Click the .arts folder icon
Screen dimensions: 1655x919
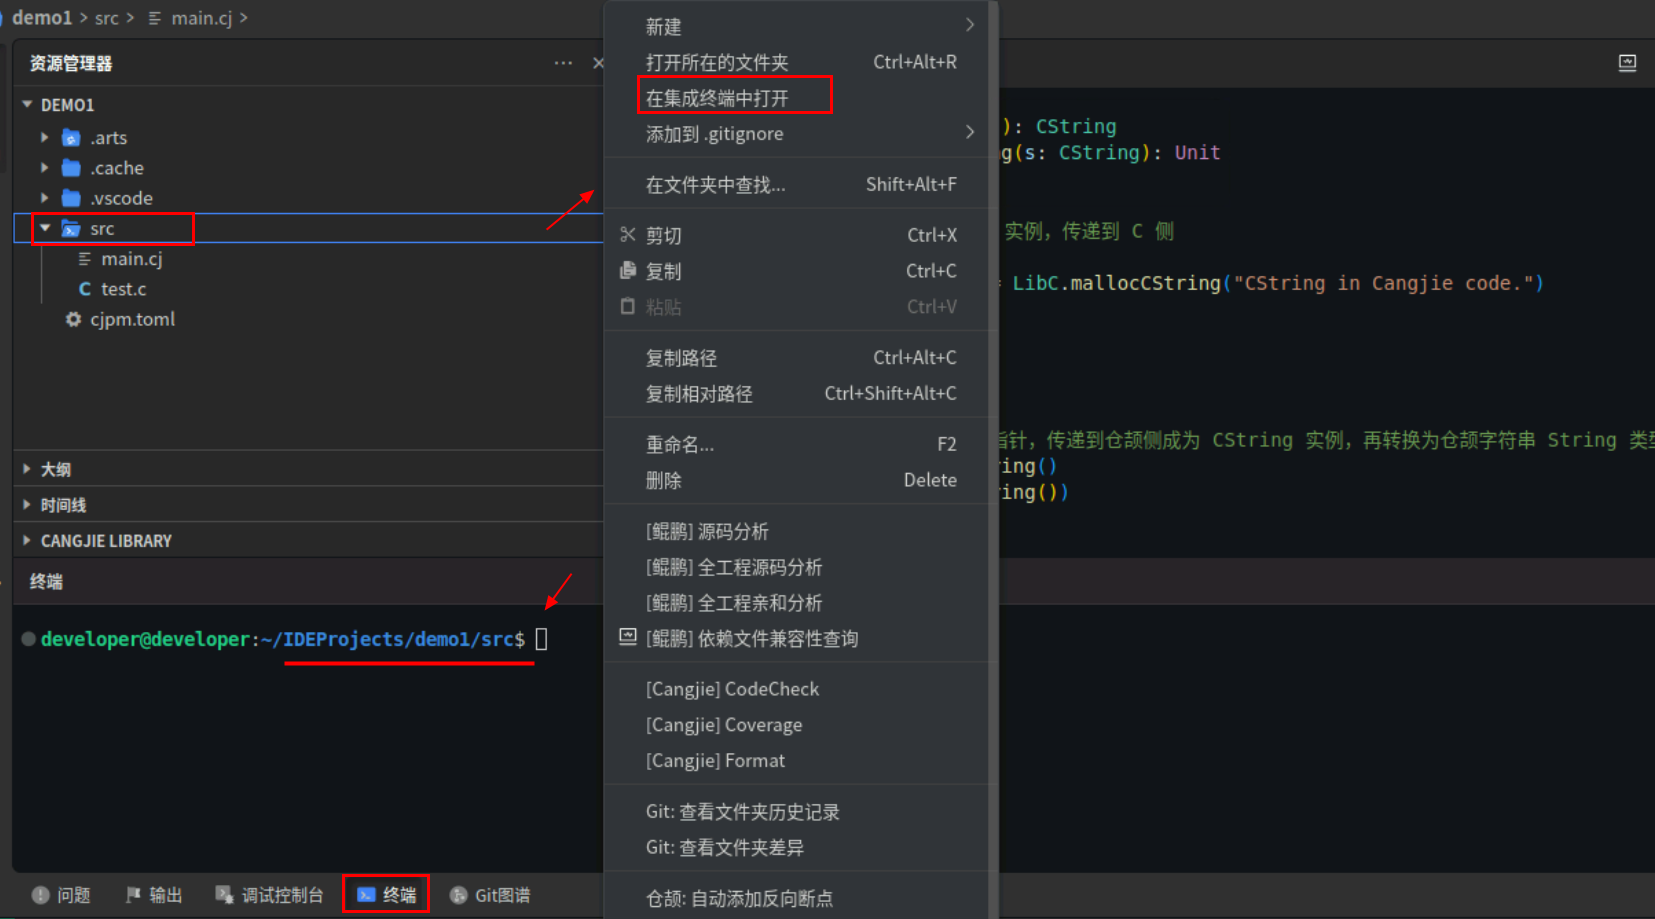(71, 138)
